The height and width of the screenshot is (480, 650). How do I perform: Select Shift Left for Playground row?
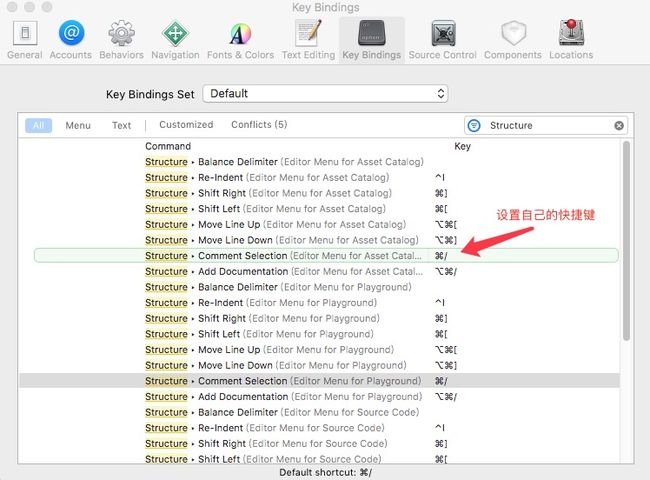click(x=319, y=334)
